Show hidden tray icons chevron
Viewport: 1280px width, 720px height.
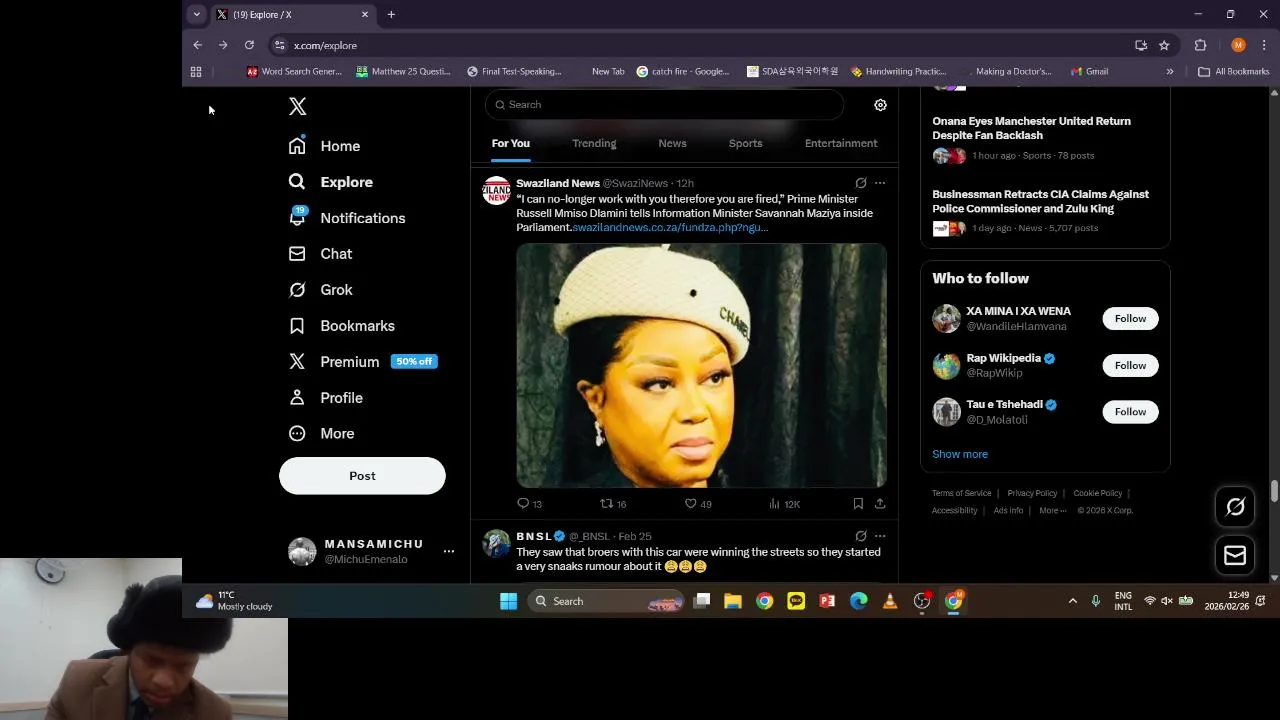pyautogui.click(x=1072, y=601)
